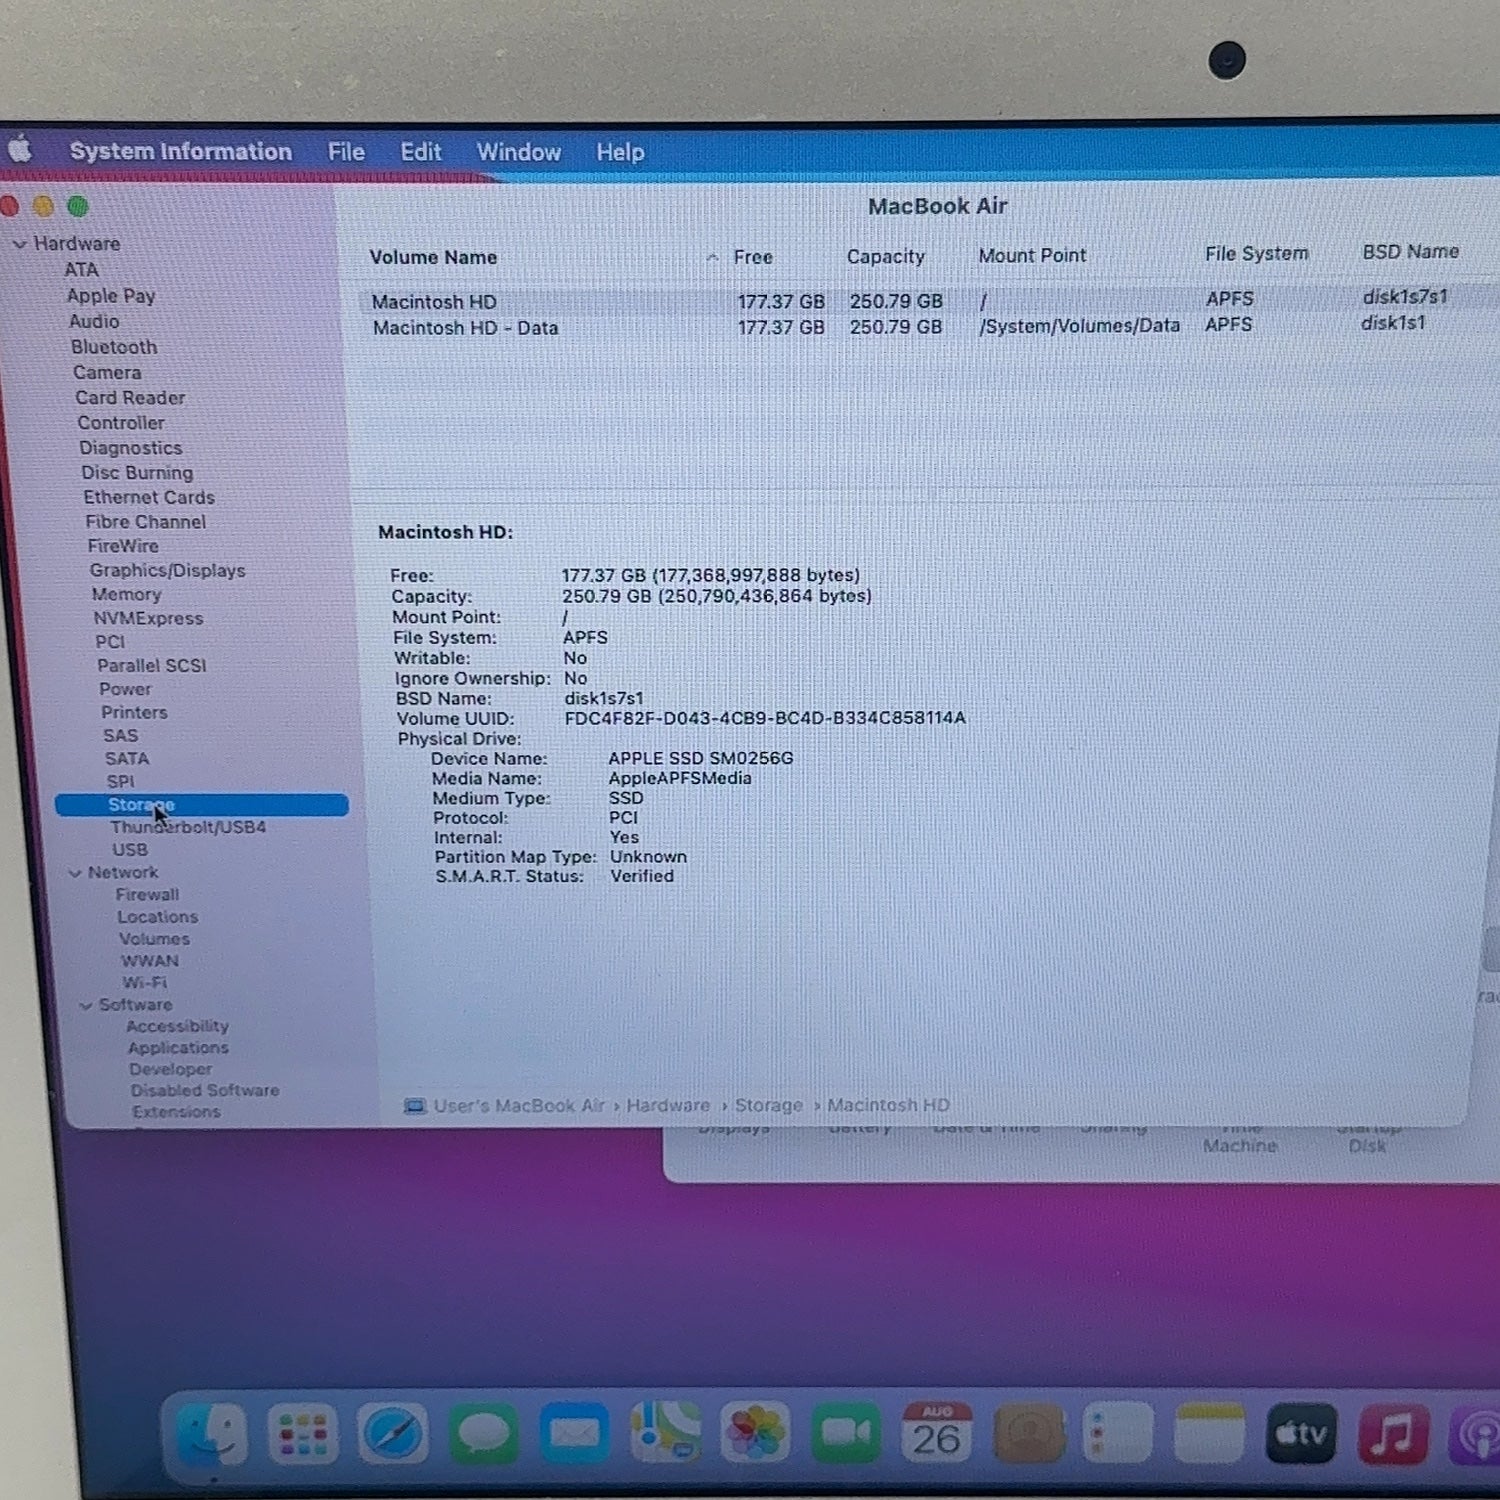Open Apple TV from the Dock
The width and height of the screenshot is (1500, 1500).
tap(1301, 1433)
